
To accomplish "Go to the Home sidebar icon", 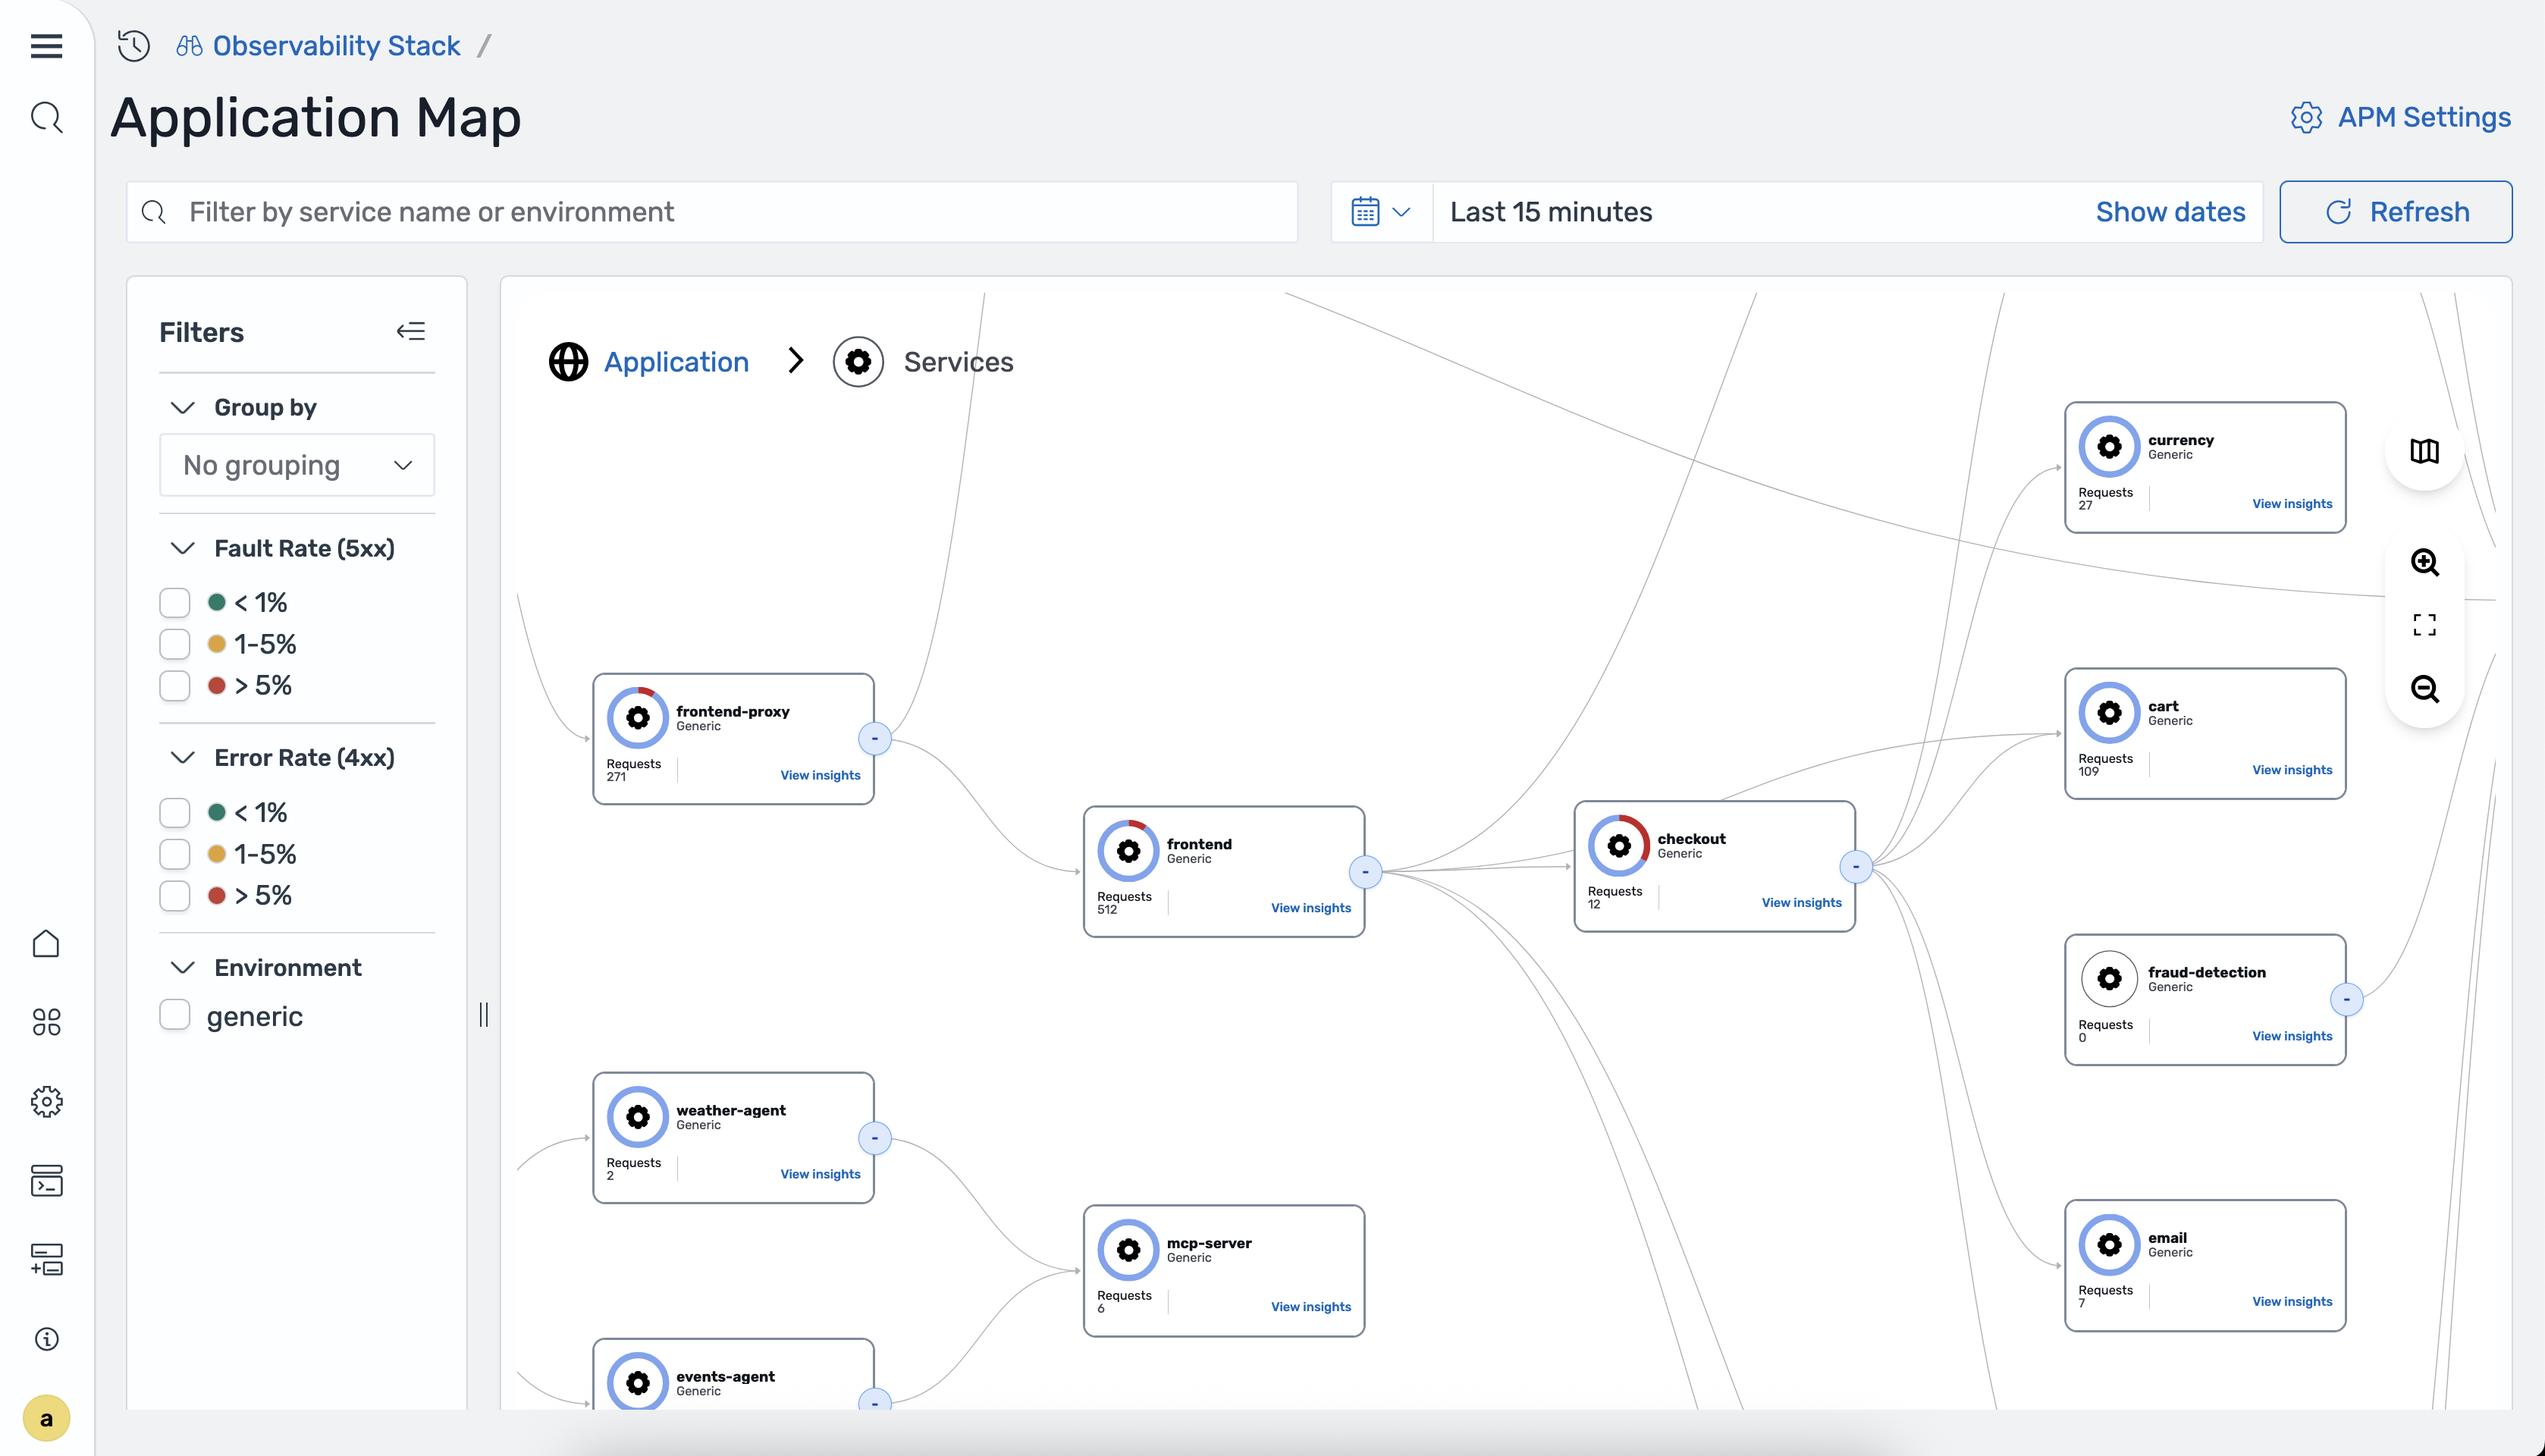I will 46,943.
